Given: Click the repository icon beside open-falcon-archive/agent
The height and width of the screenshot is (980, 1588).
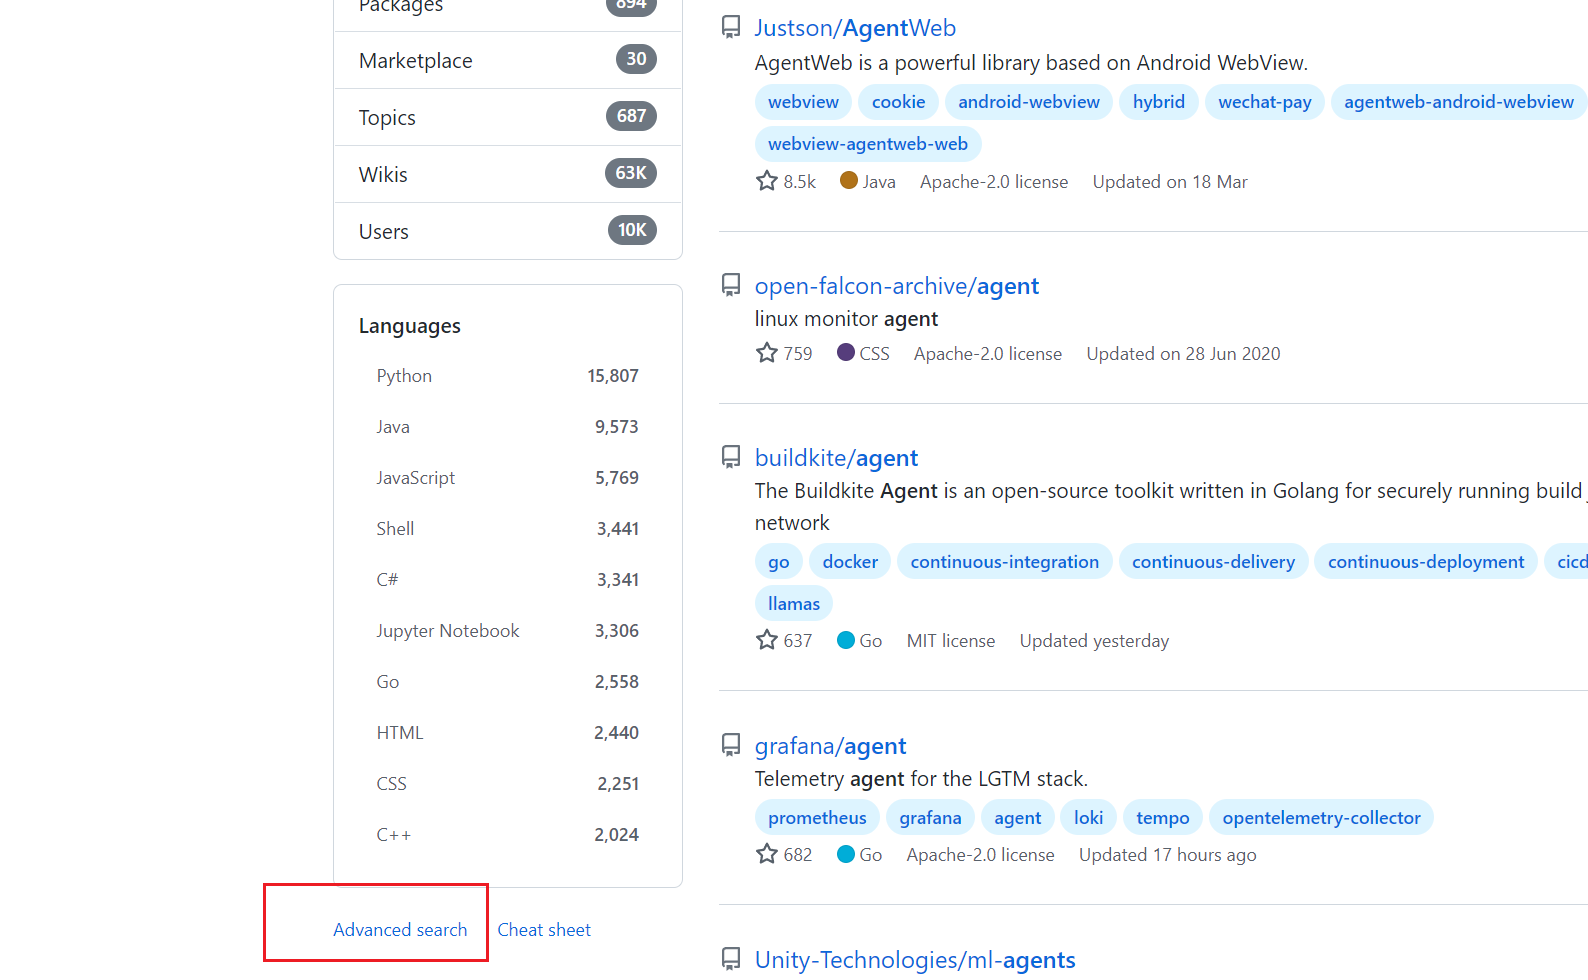Looking at the screenshot, I should [731, 285].
